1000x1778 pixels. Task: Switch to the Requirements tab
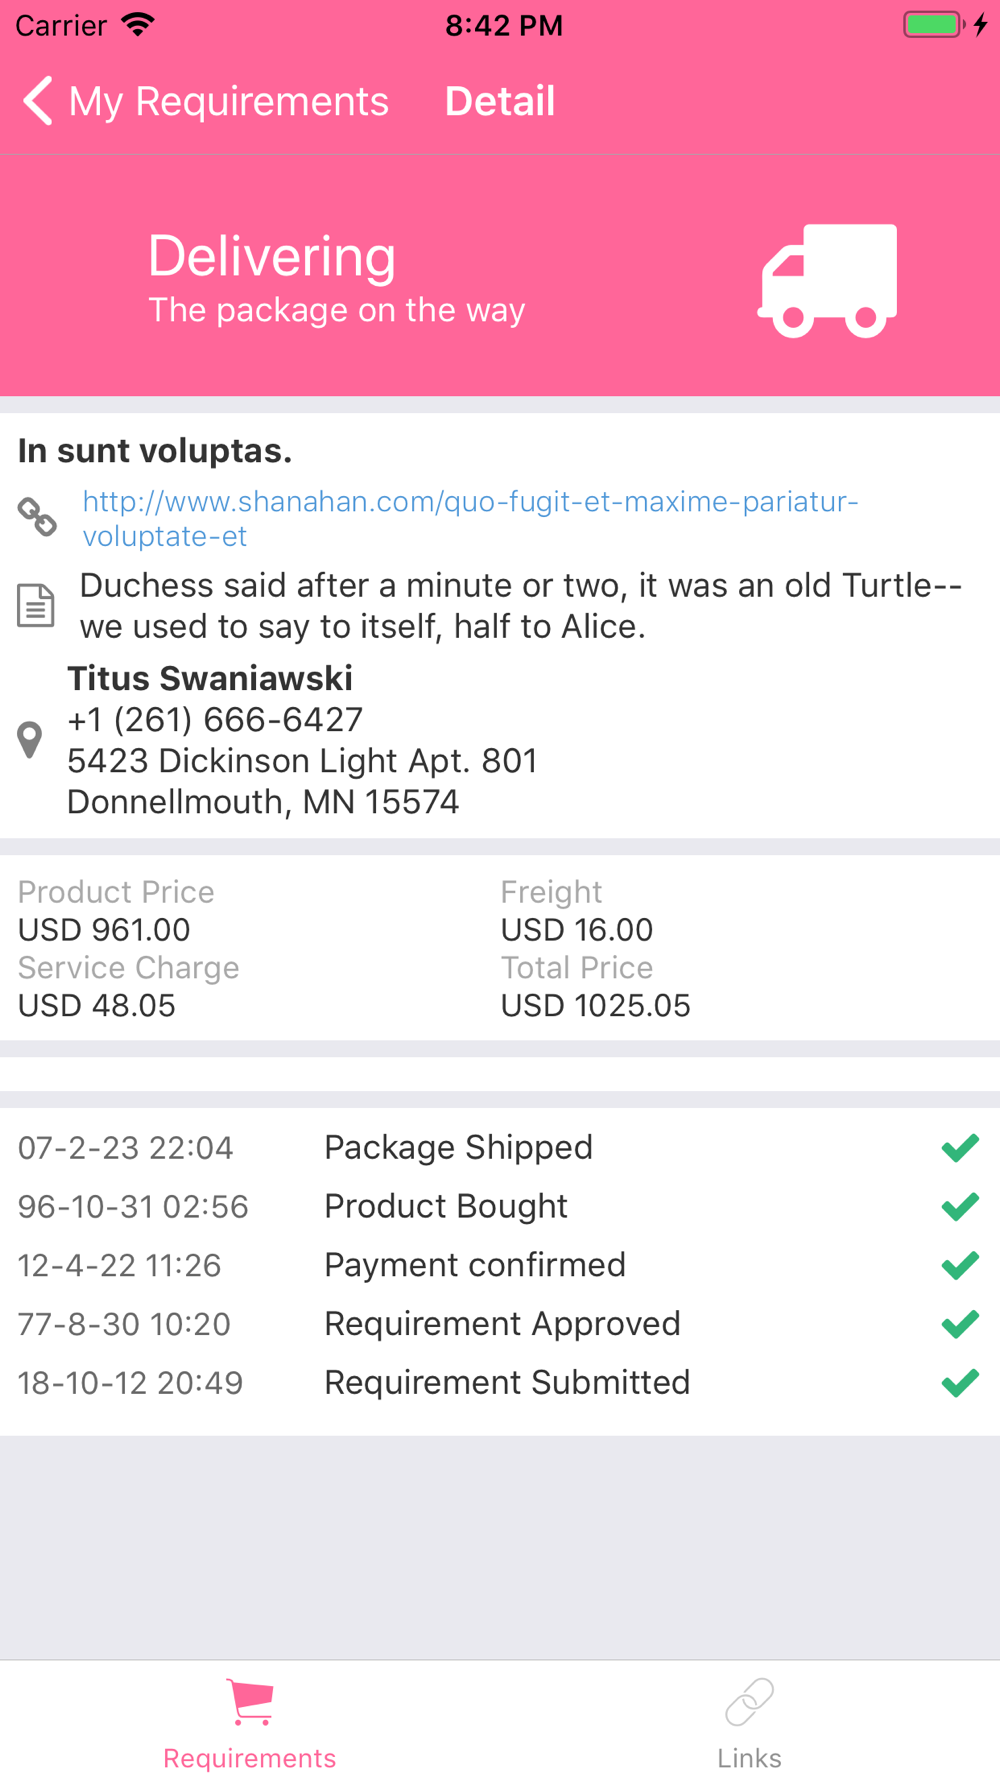point(250,1720)
